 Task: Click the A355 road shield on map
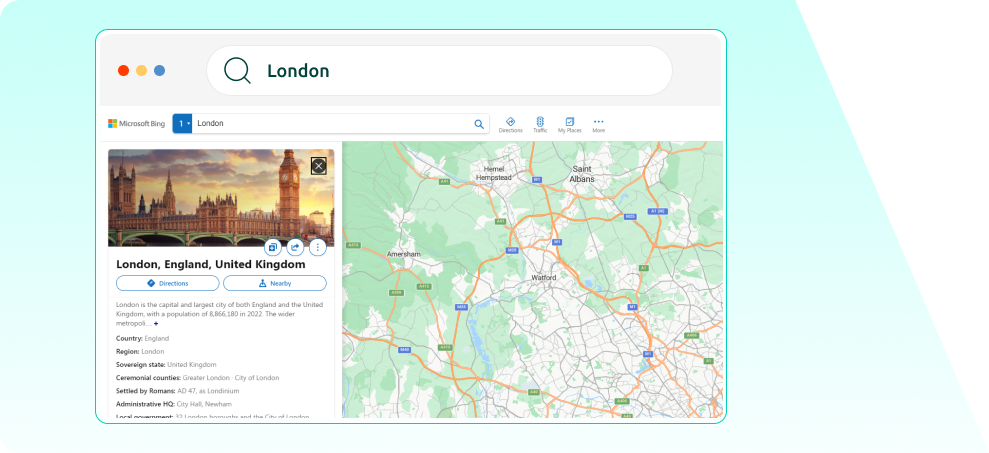tap(396, 293)
